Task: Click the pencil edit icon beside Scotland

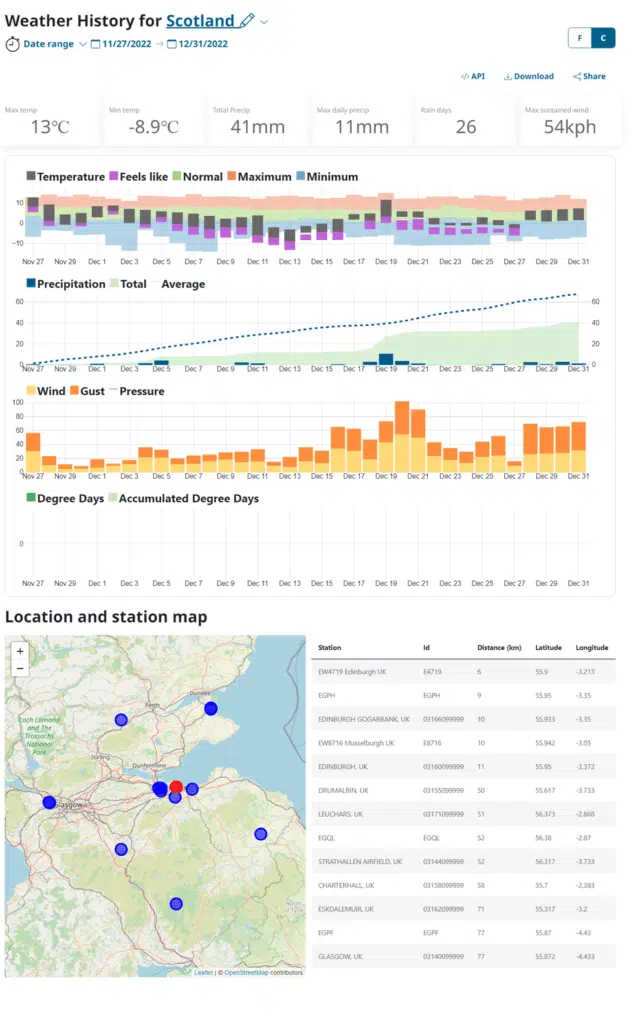Action: point(247,21)
